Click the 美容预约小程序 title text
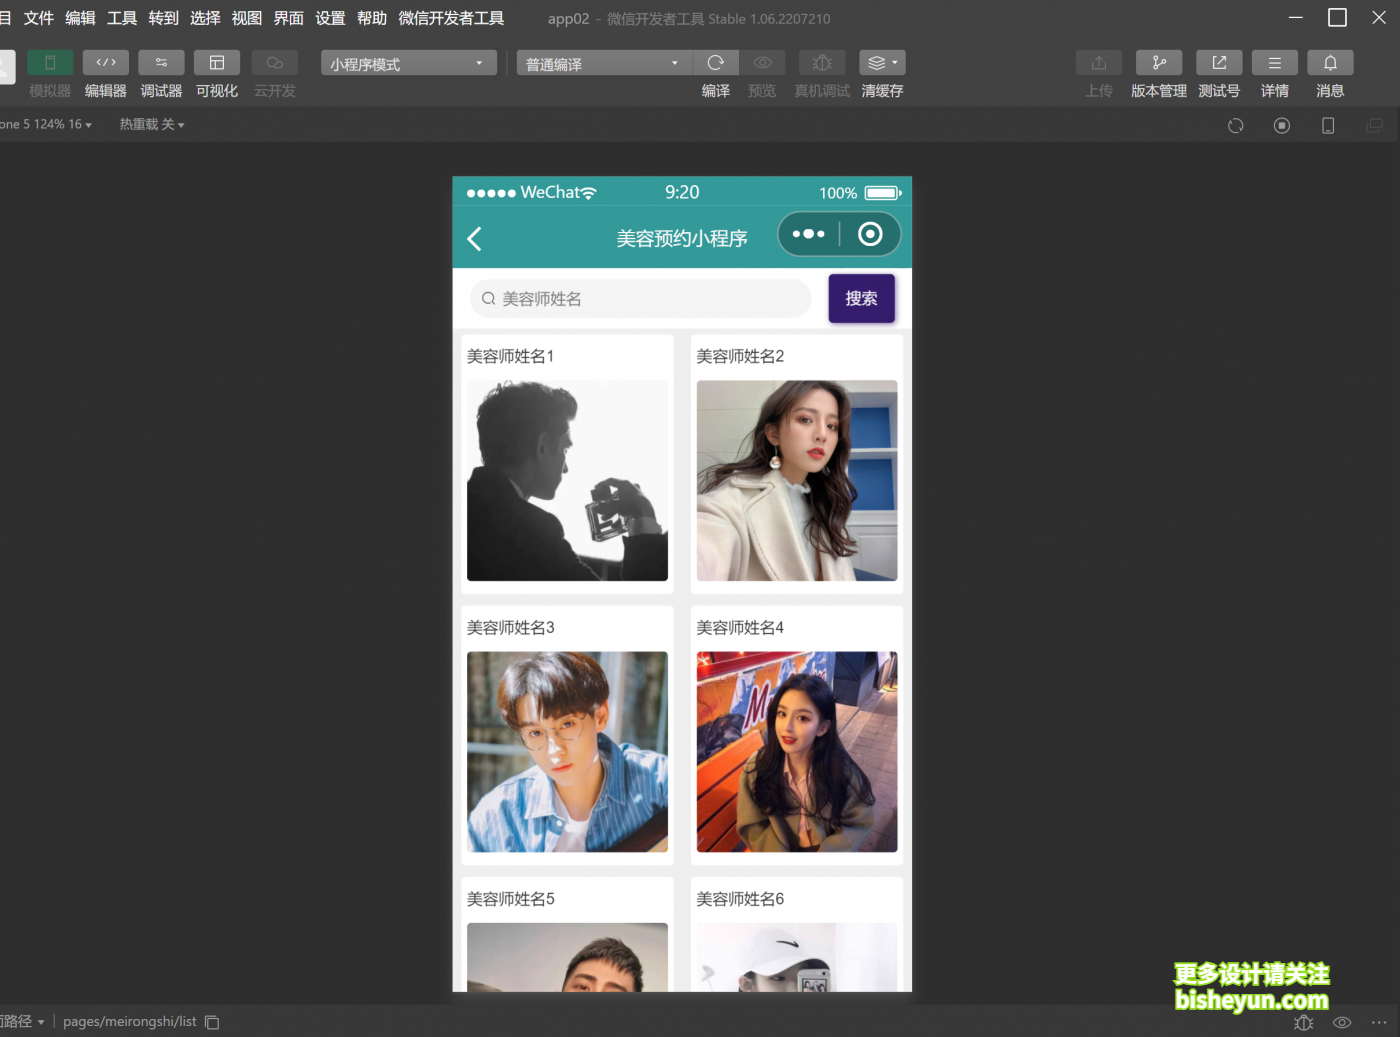 (x=682, y=239)
